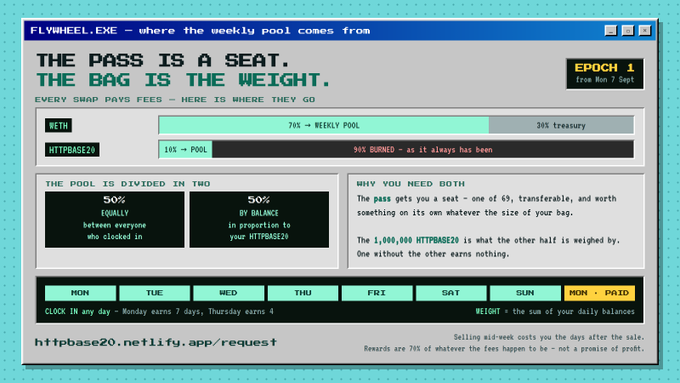Click the maximize button in the title bar
680x383 pixels.
click(x=628, y=31)
